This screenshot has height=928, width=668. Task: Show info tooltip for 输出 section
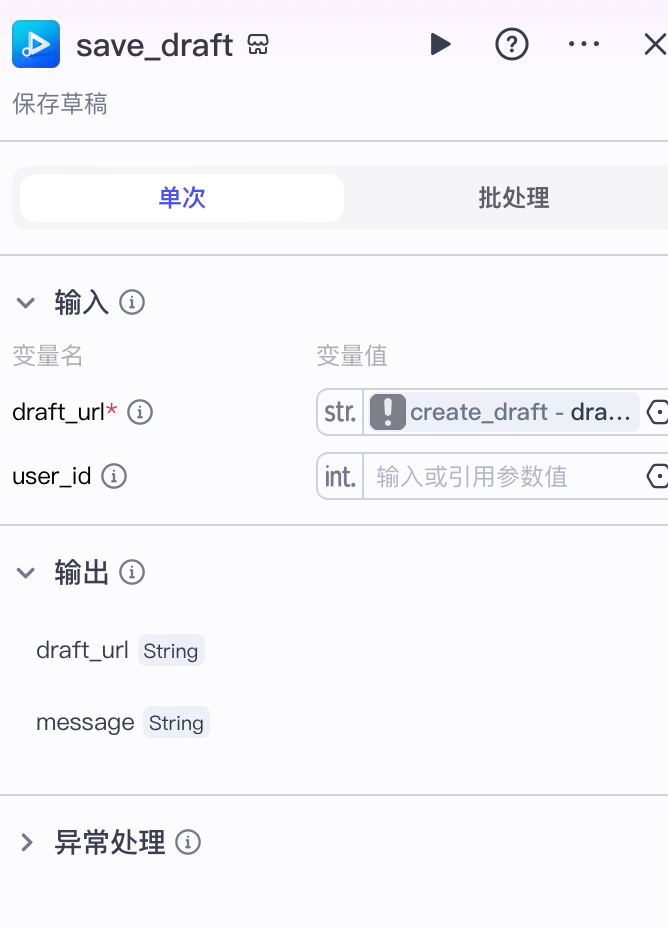pyautogui.click(x=132, y=572)
